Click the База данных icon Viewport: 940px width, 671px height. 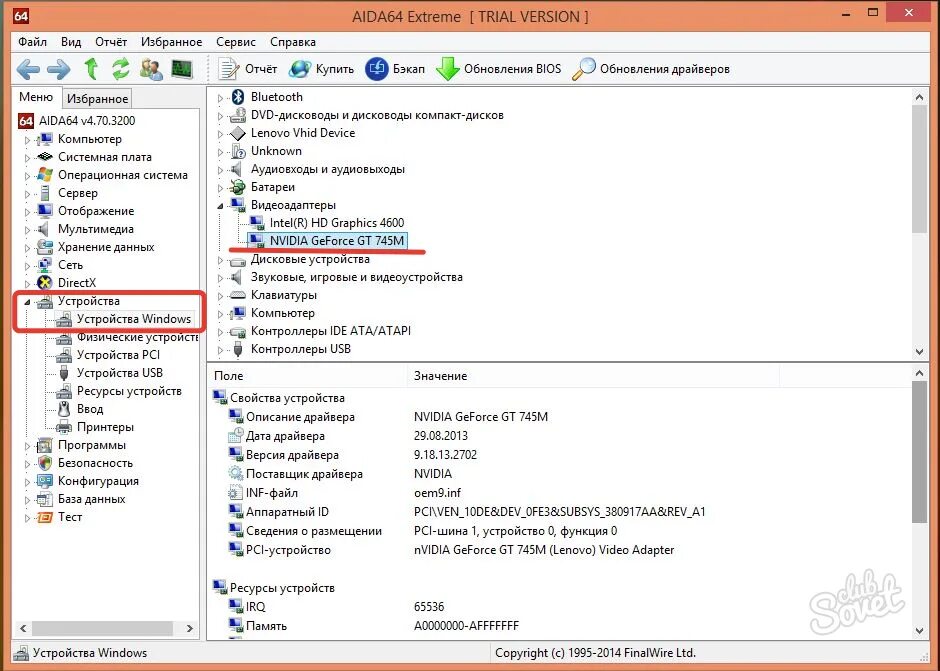[x=45, y=500]
